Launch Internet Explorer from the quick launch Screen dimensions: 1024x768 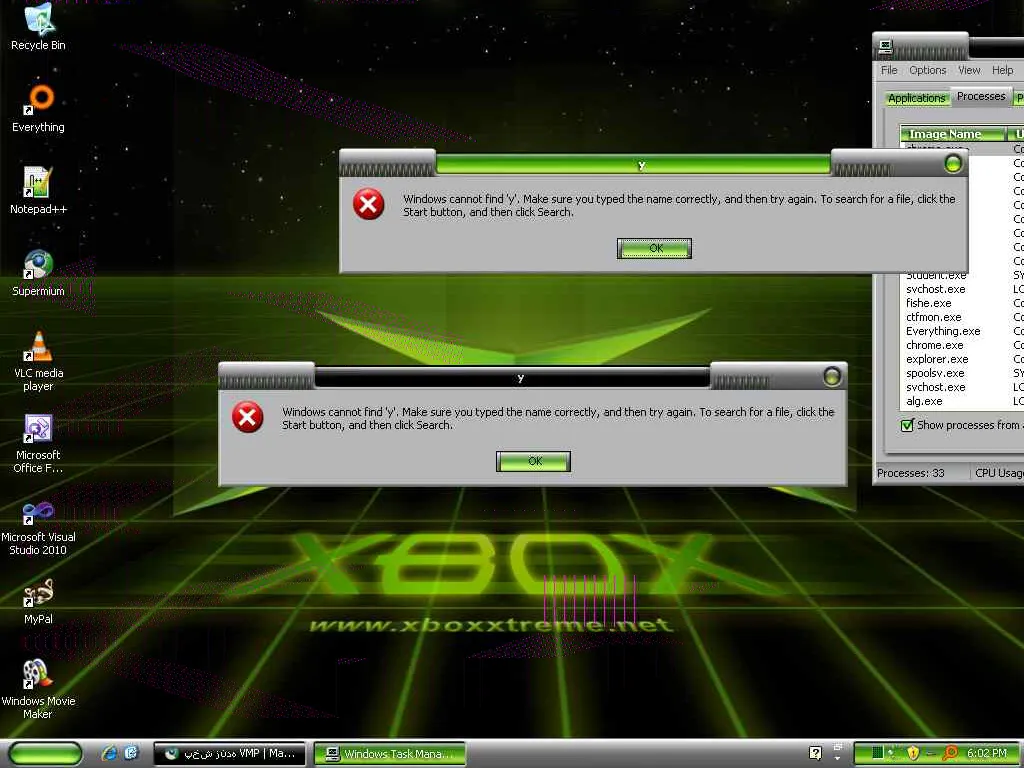[109, 753]
